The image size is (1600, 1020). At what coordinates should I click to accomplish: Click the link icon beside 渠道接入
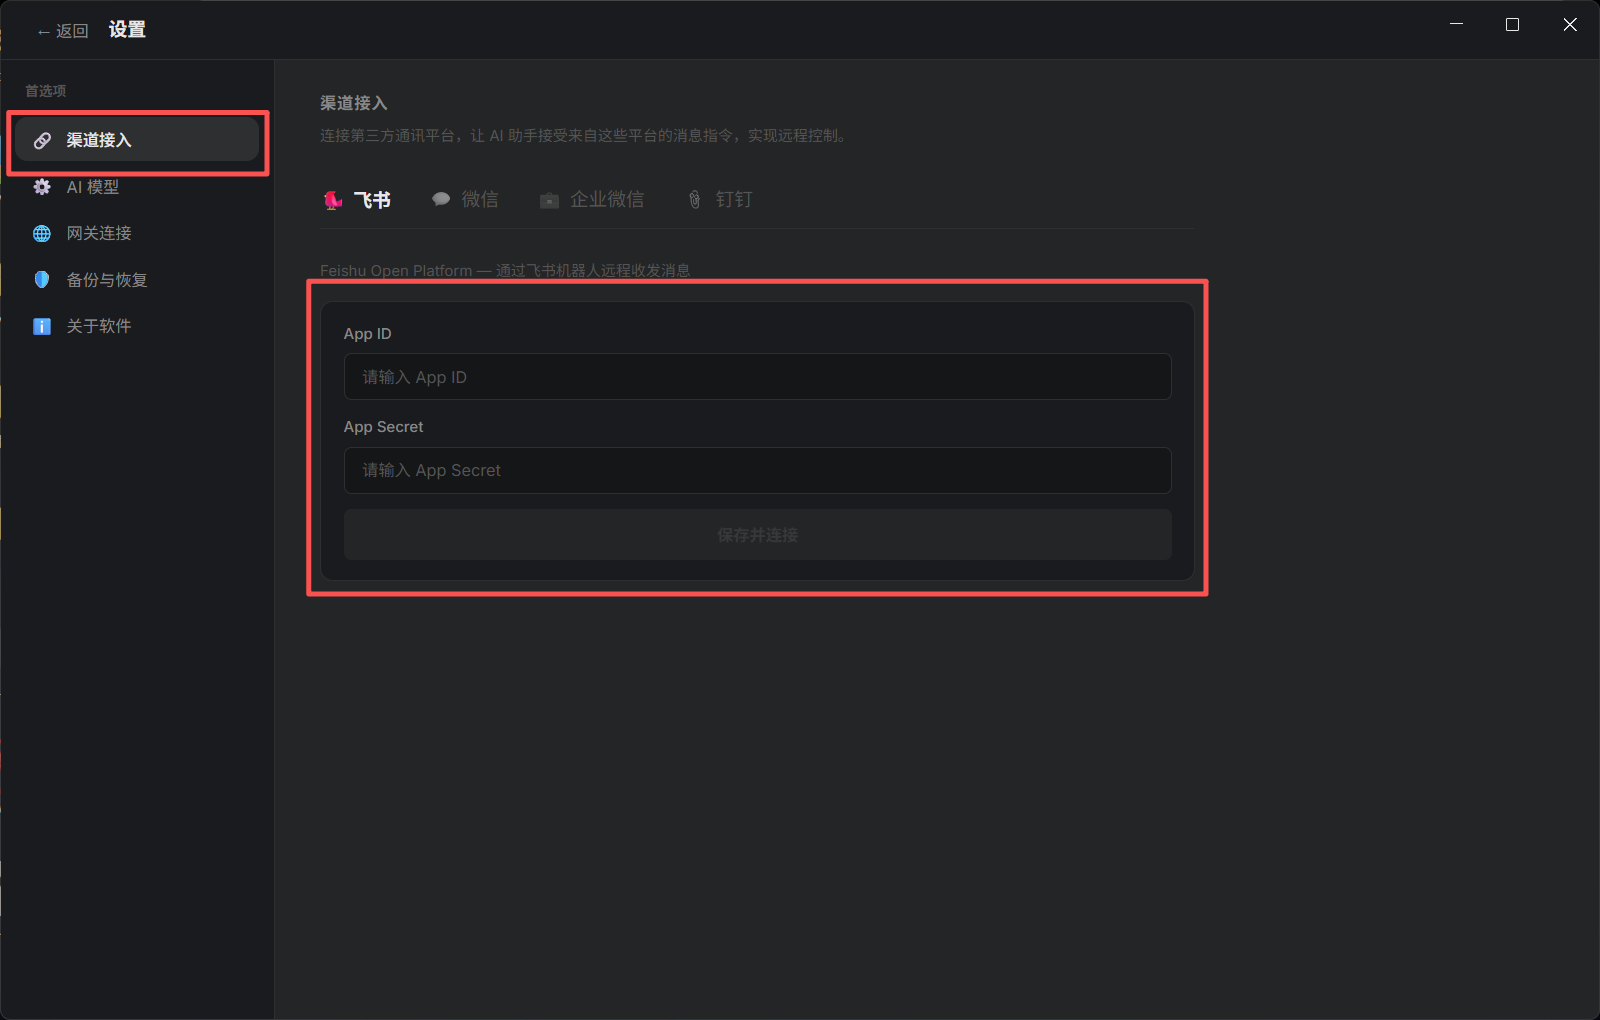point(42,140)
